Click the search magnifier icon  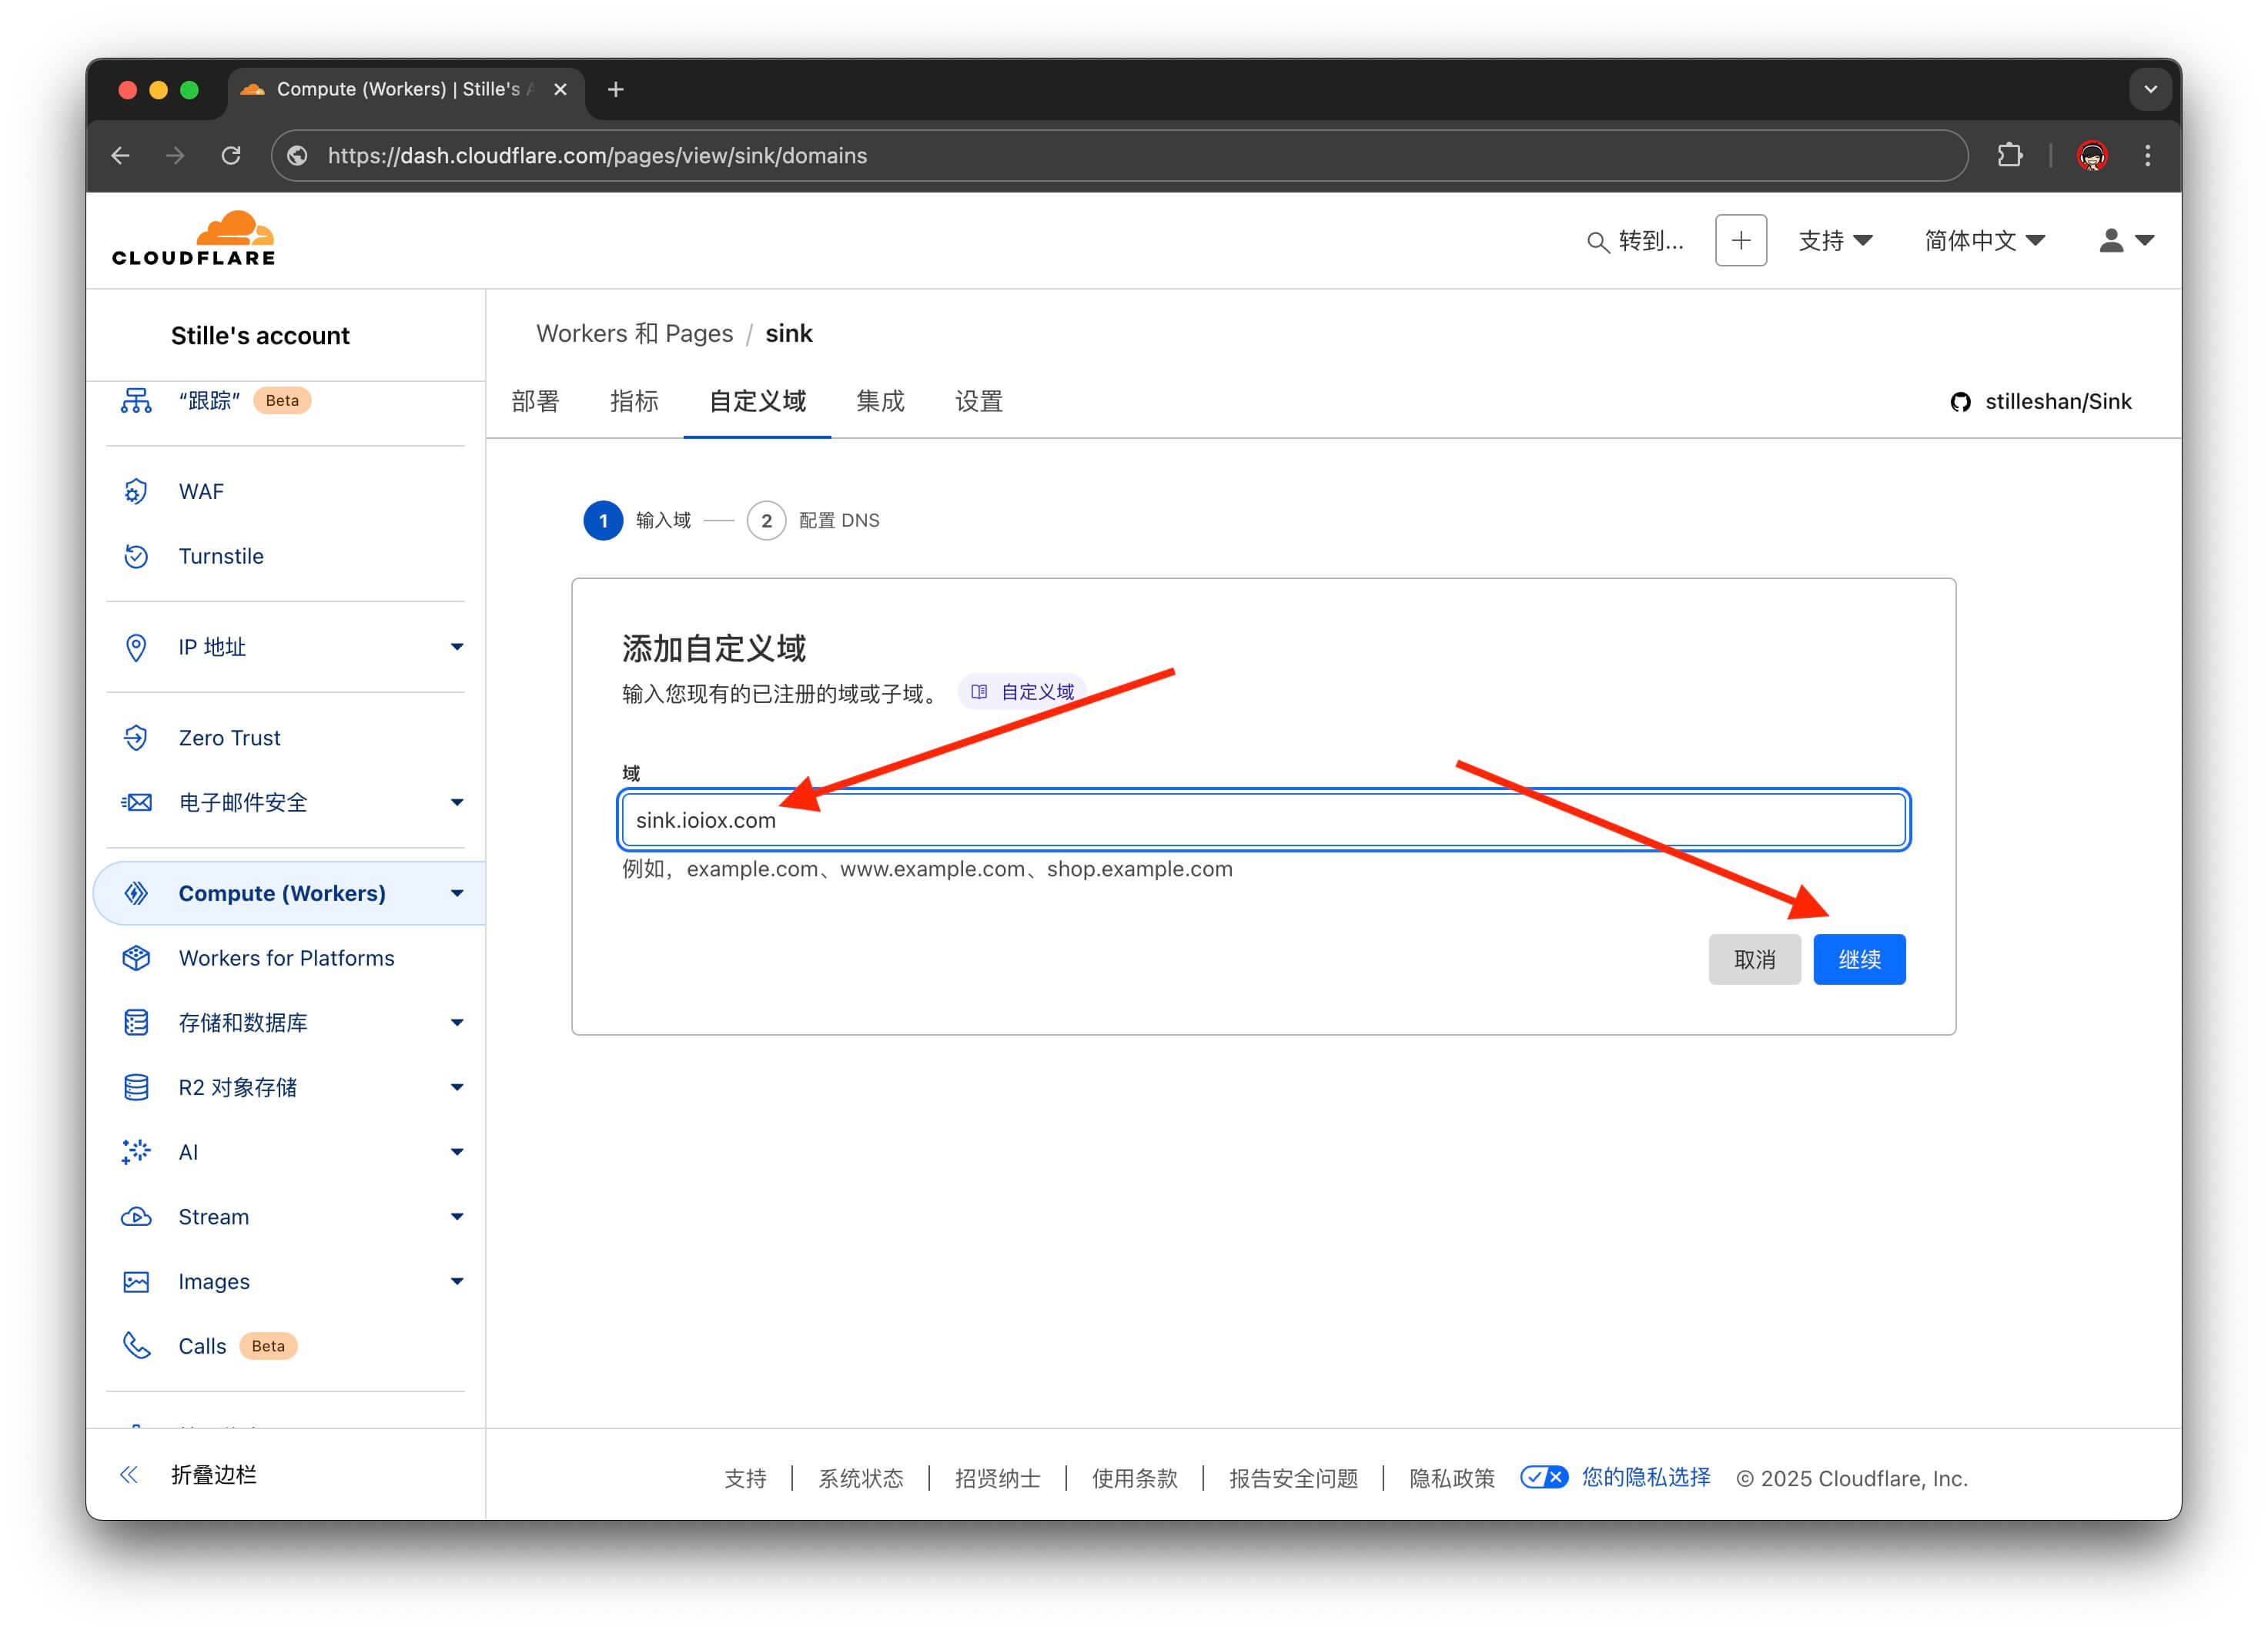(x=1598, y=242)
